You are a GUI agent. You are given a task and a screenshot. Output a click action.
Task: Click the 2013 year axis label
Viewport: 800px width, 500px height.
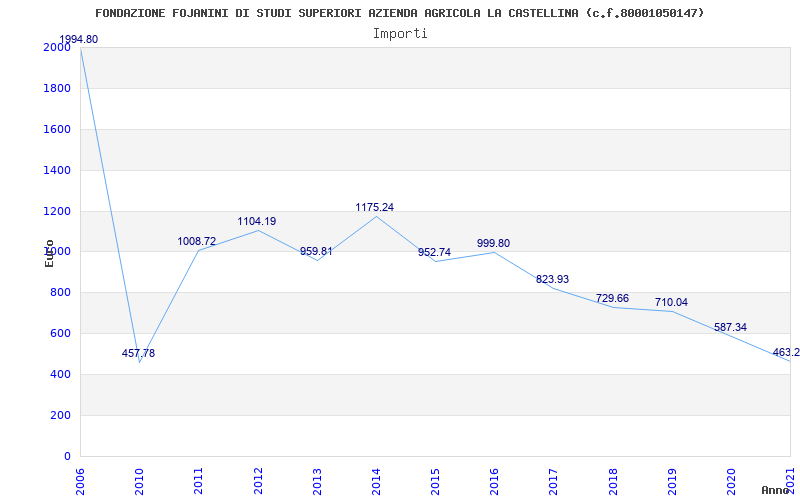coord(317,481)
